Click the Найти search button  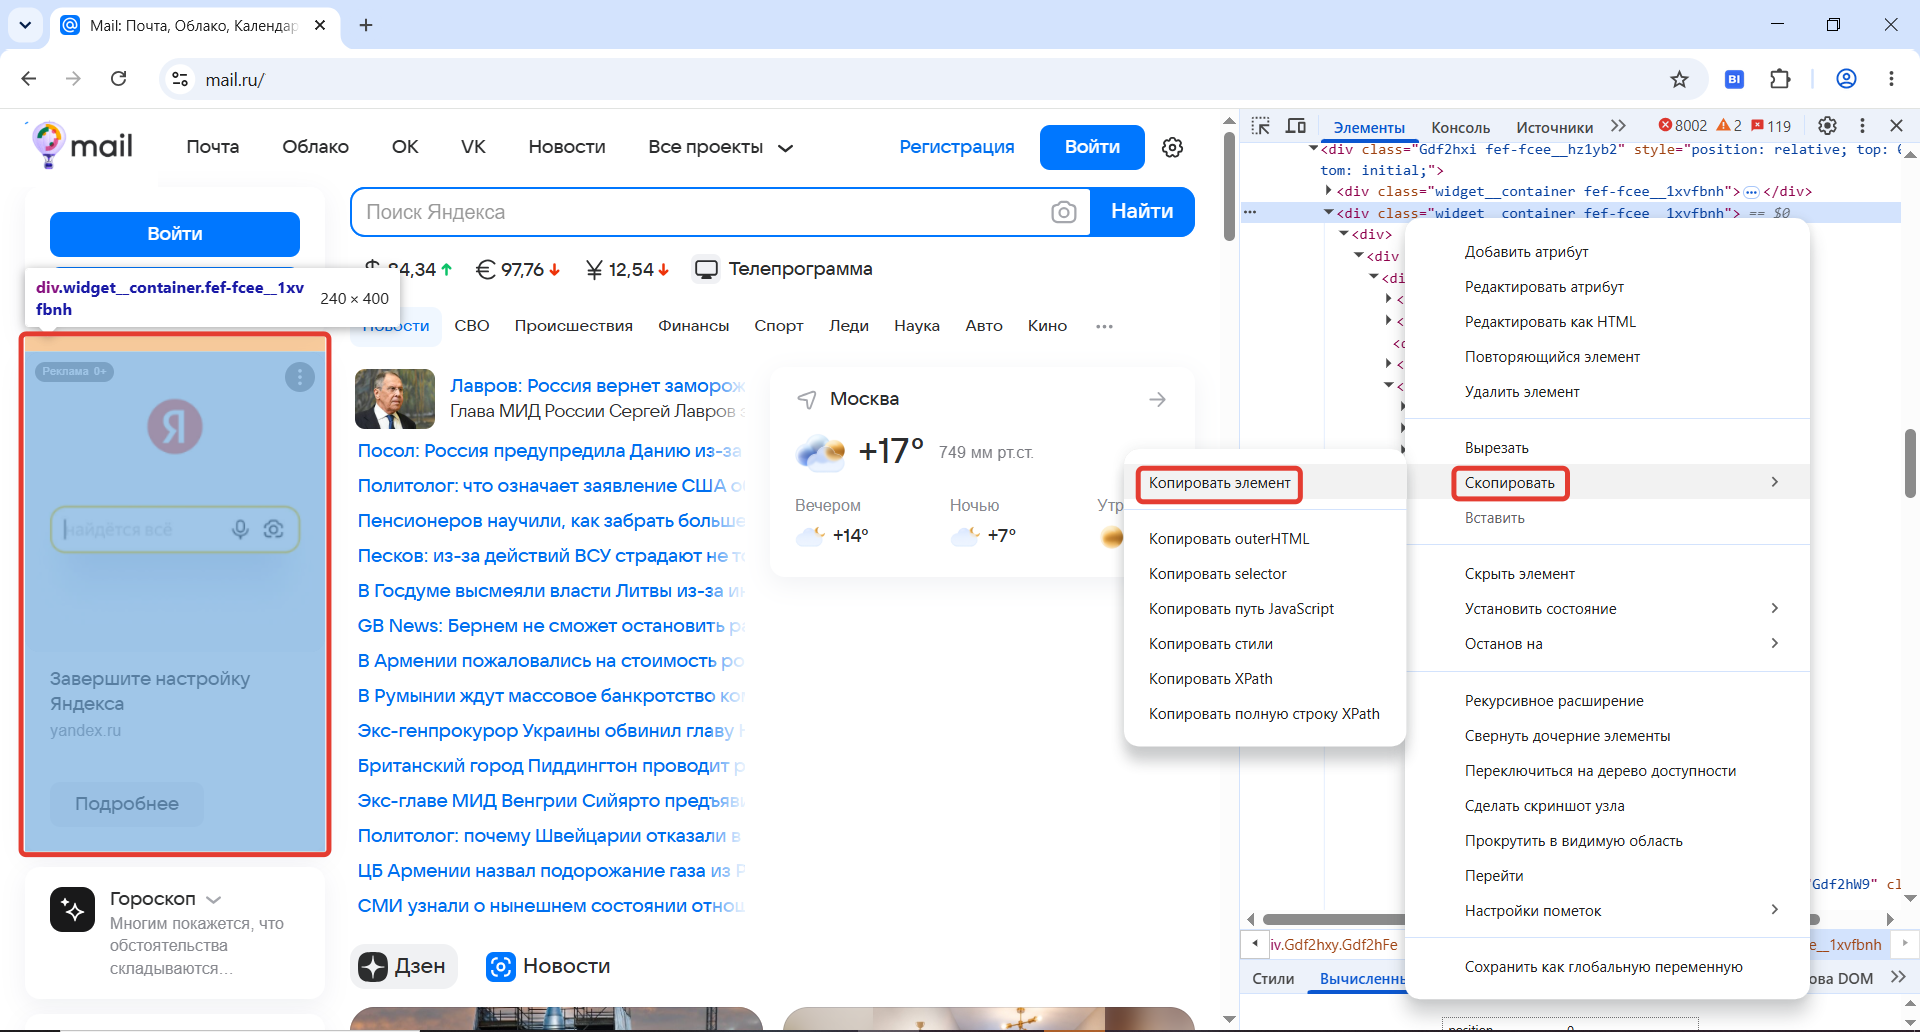(x=1142, y=211)
